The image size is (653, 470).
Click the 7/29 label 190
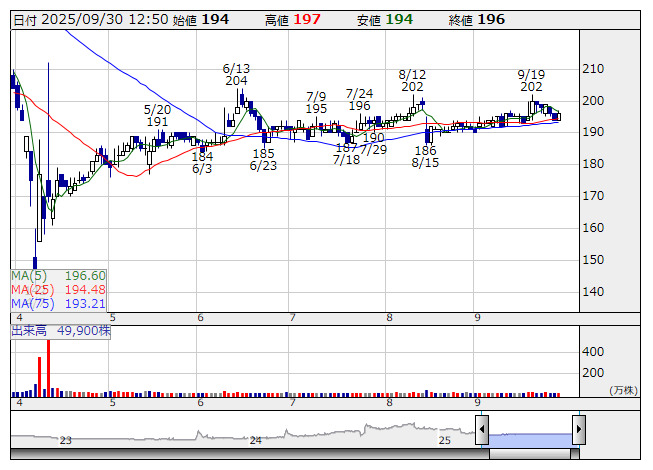374,137
